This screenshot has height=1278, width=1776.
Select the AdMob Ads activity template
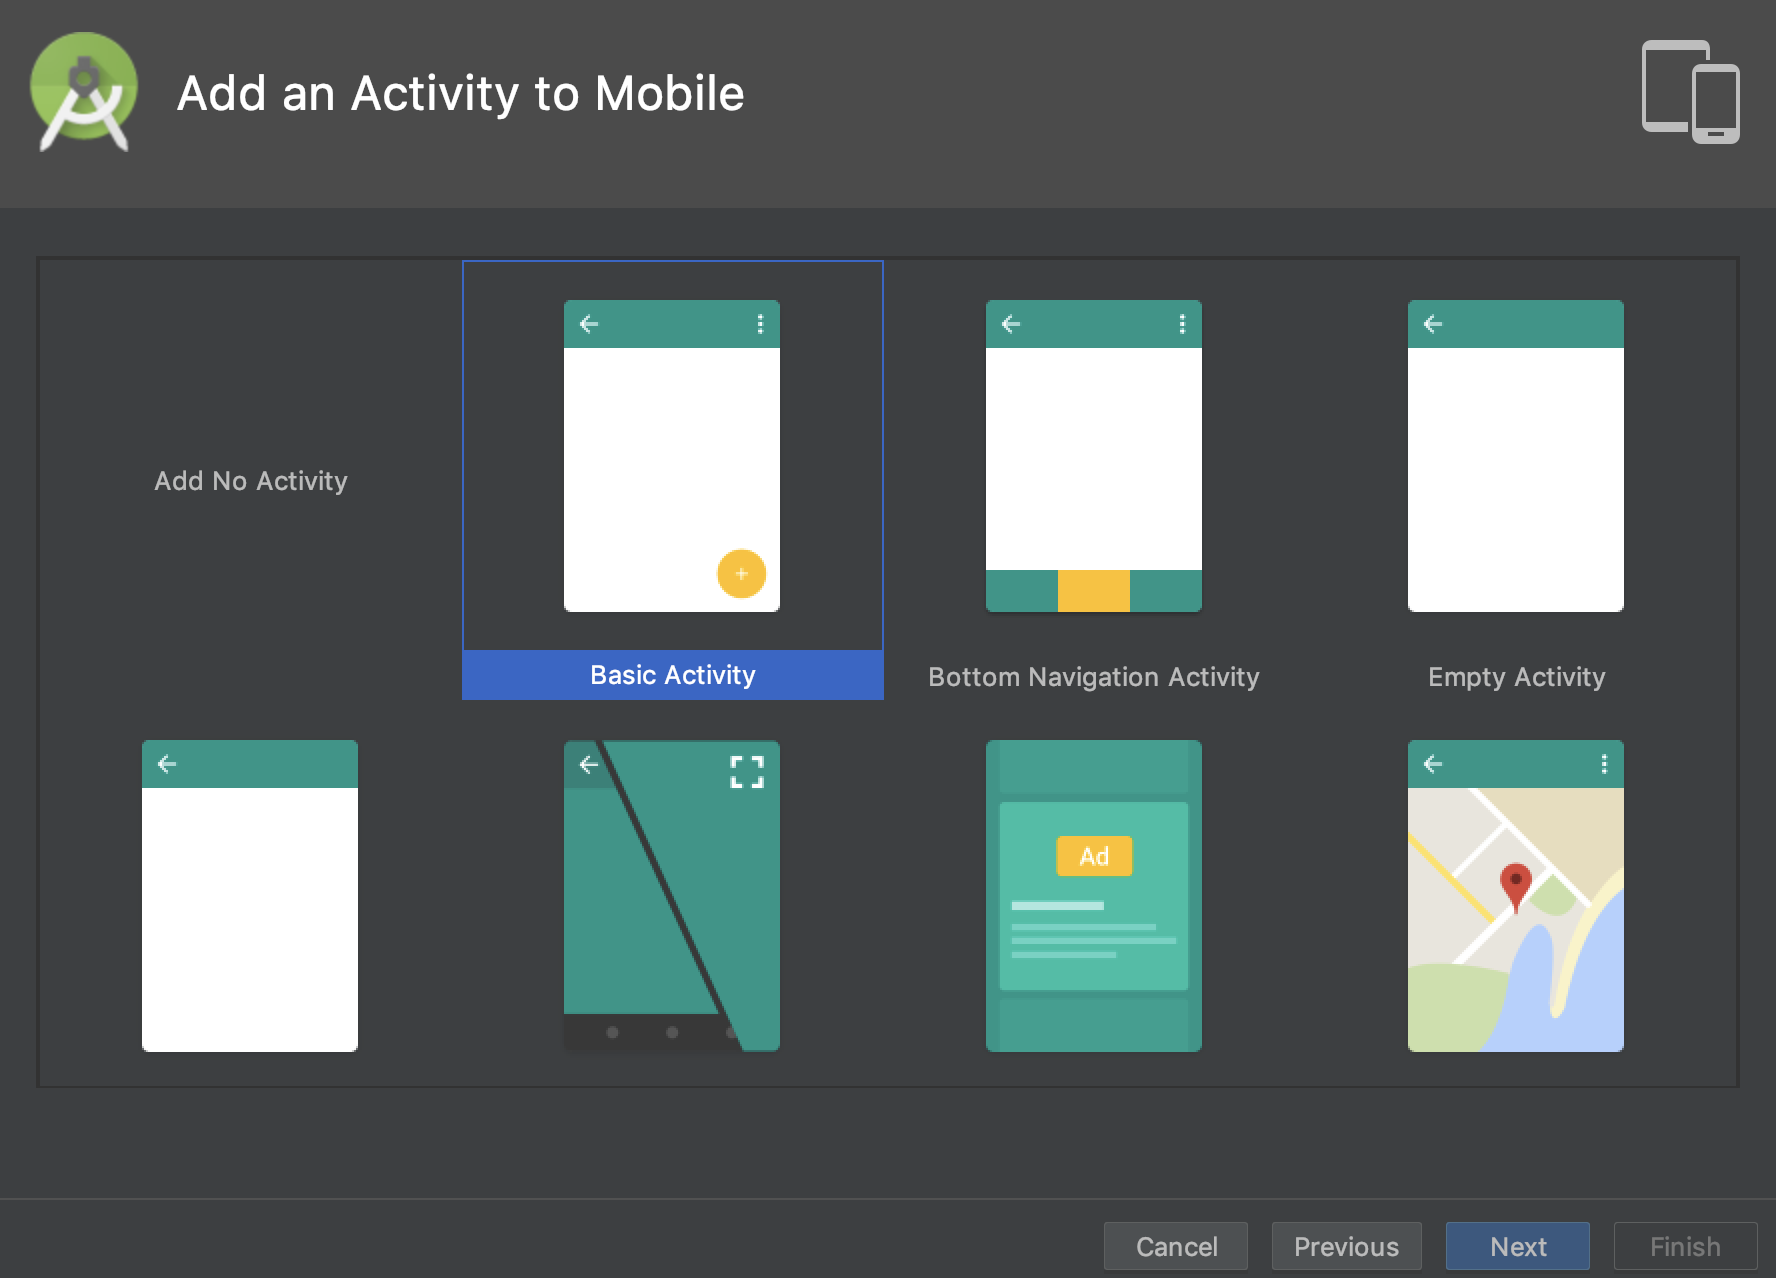coord(1093,895)
